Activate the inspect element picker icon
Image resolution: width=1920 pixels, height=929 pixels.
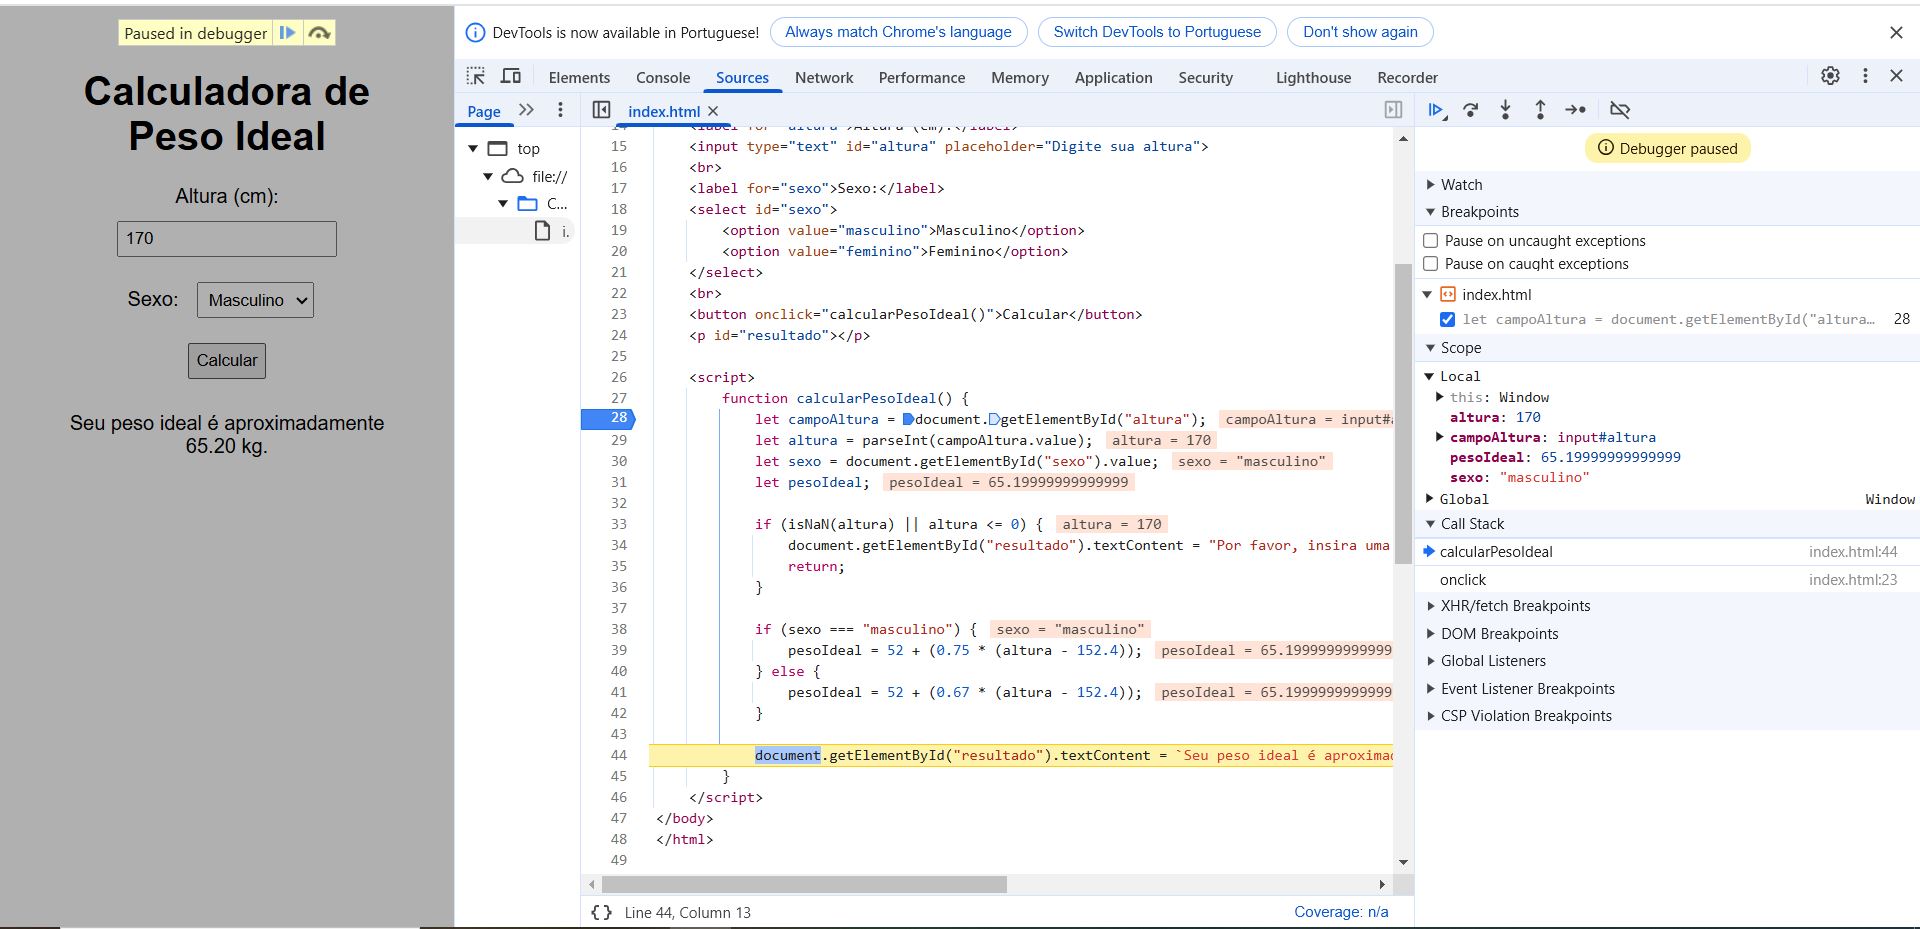476,77
